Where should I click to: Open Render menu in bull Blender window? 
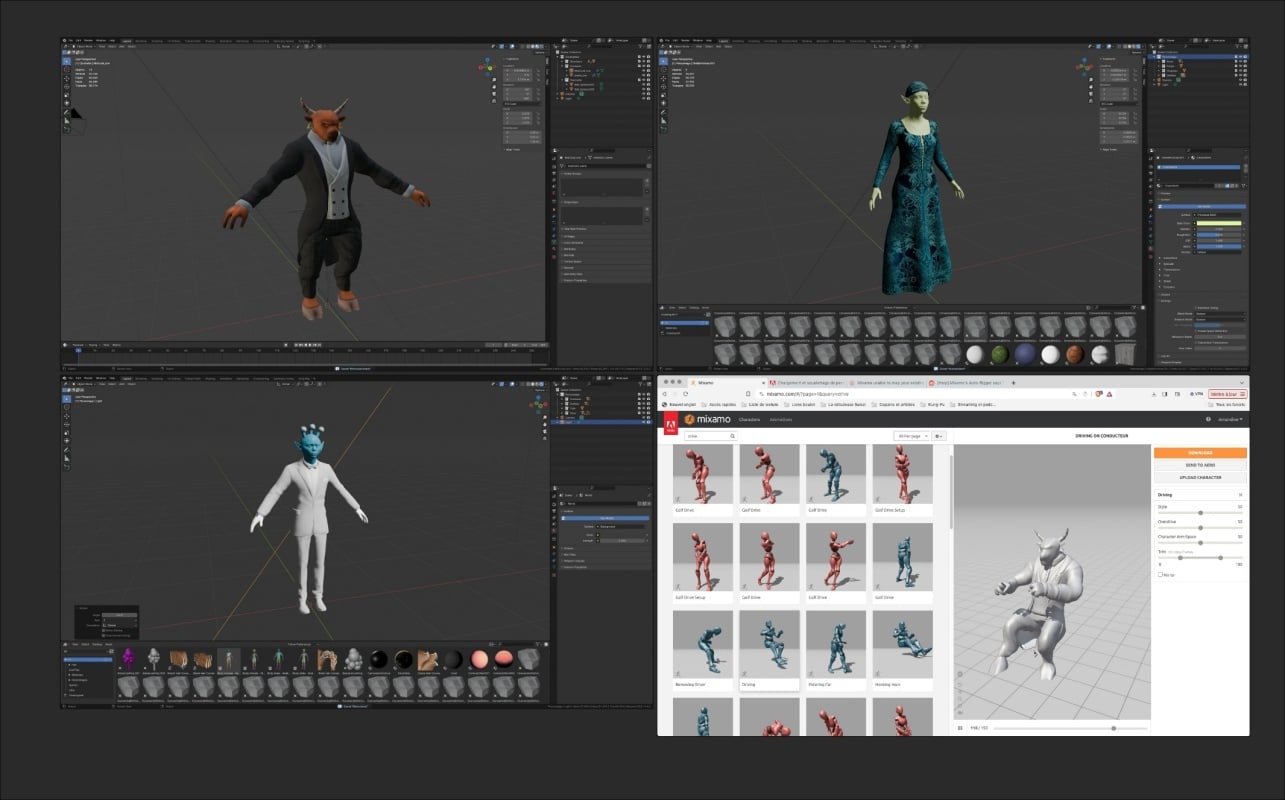click(88, 40)
